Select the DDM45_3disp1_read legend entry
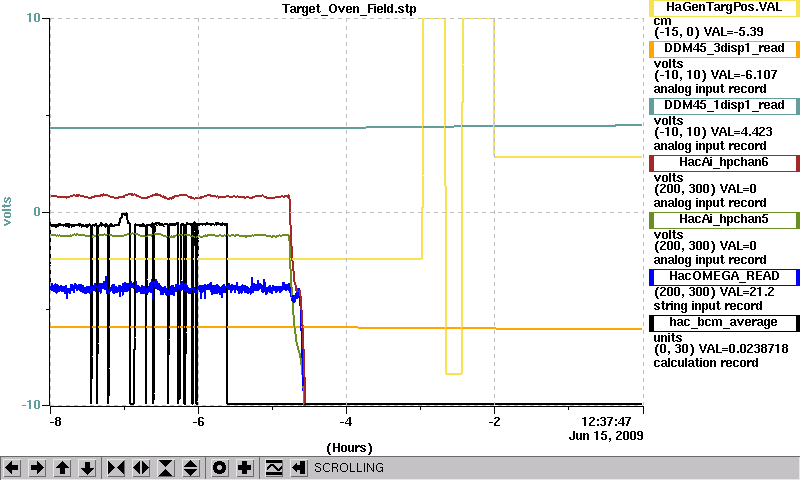The image size is (800, 480). (x=724, y=48)
